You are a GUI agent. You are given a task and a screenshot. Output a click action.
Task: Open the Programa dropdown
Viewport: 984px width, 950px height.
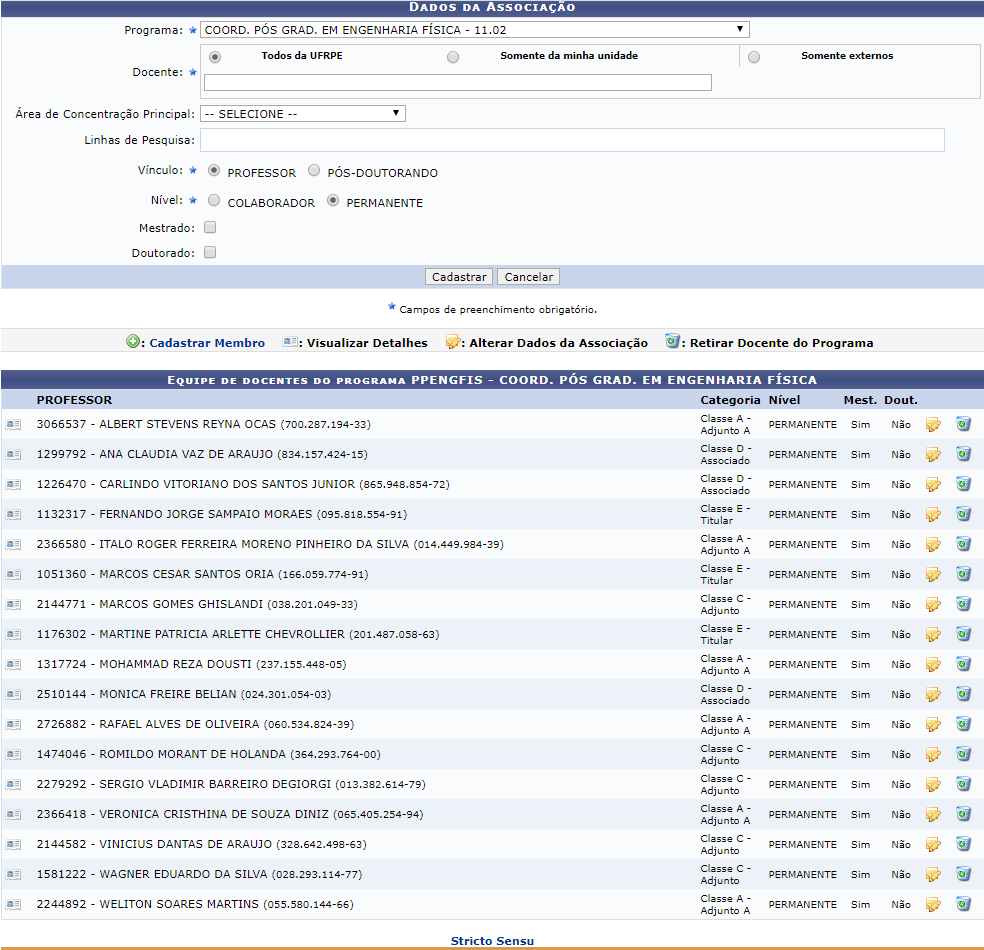click(x=474, y=29)
